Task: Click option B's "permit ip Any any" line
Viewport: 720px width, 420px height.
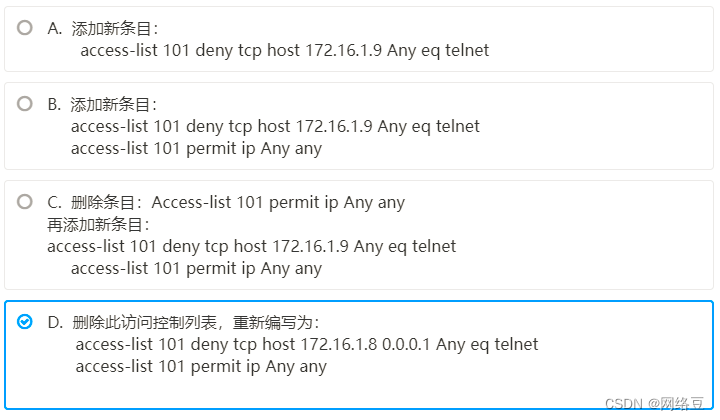Action: pyautogui.click(x=196, y=148)
